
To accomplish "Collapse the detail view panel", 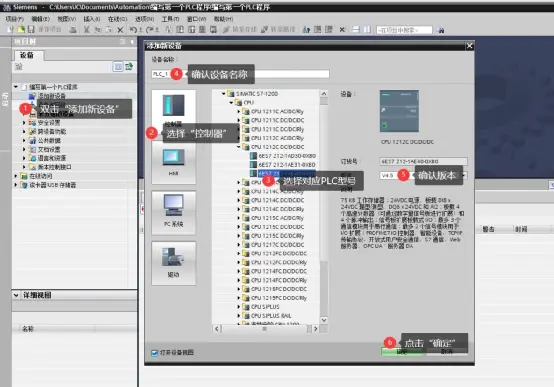I will (x=16, y=295).
